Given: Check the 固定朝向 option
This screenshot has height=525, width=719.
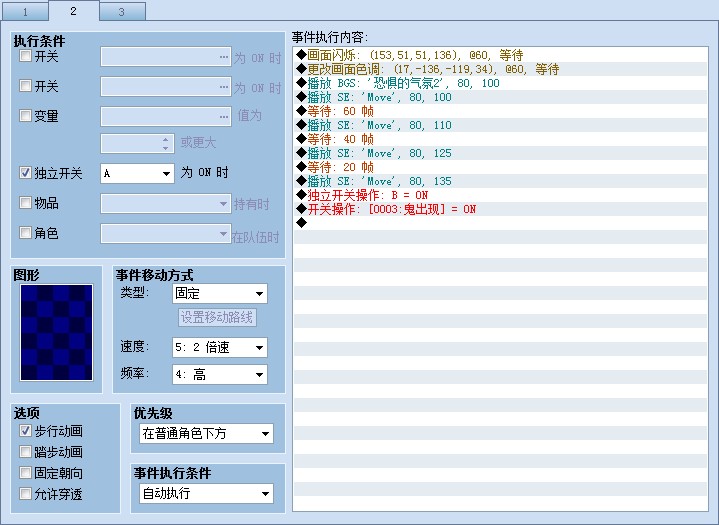Looking at the screenshot, I should click(x=25, y=473).
